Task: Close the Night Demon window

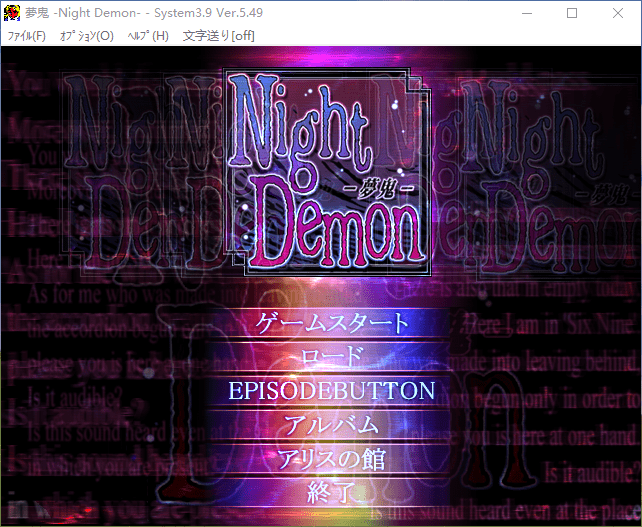Action: pos(618,13)
